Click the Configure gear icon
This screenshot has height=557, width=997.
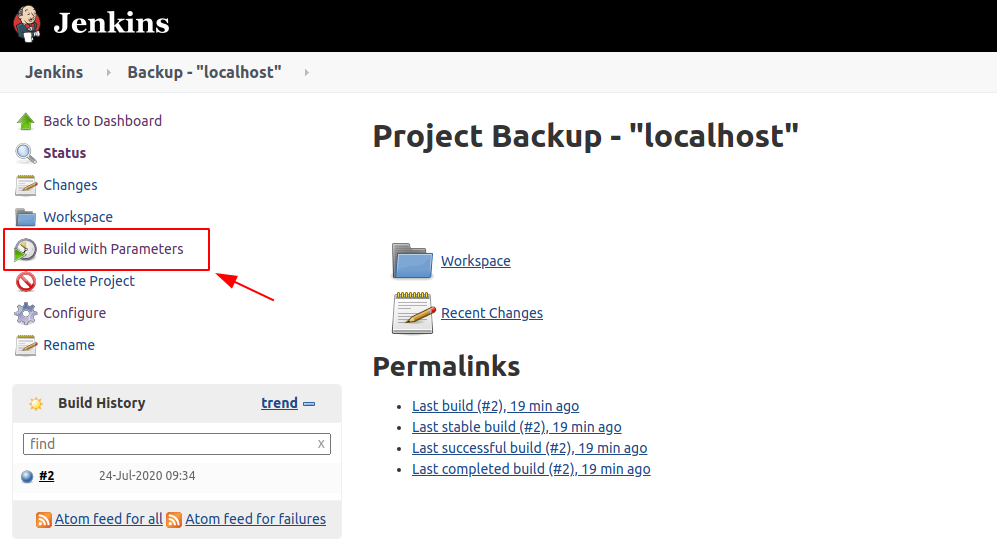point(26,313)
